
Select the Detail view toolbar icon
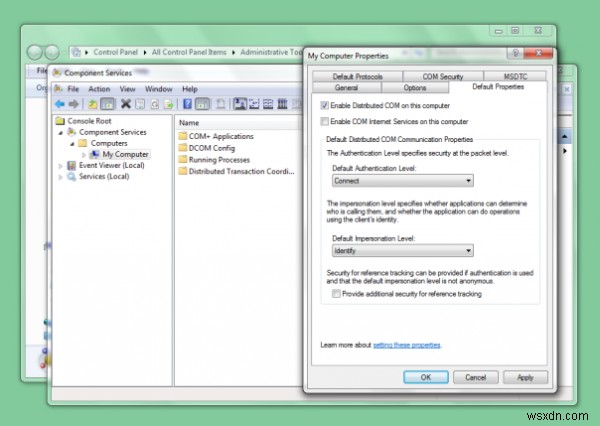click(282, 104)
